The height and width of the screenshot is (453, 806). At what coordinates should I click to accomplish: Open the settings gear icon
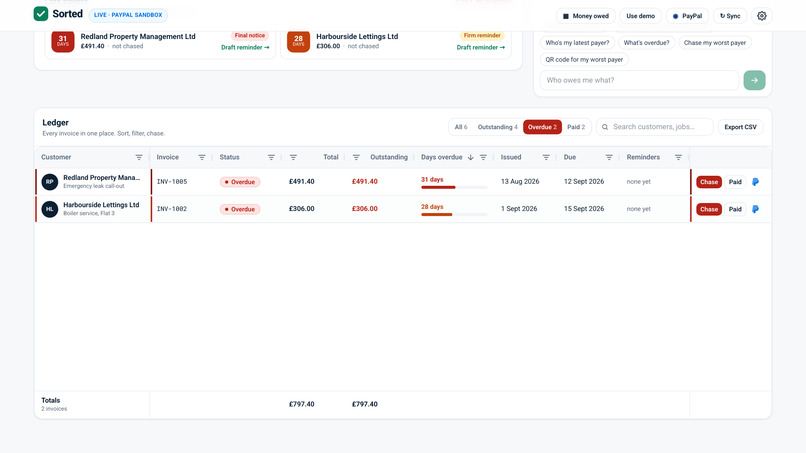tap(762, 16)
